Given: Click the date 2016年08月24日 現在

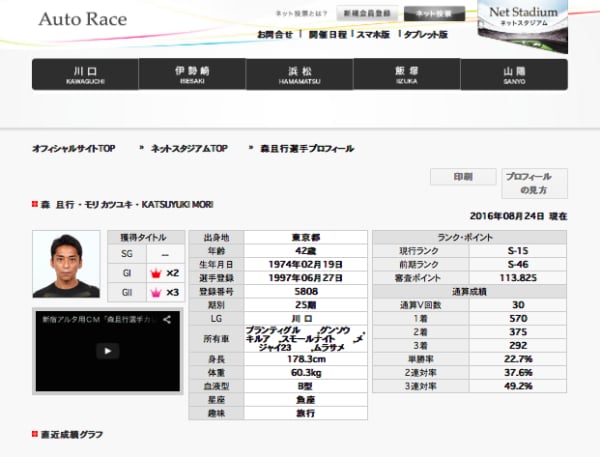Looking at the screenshot, I should pos(518,217).
